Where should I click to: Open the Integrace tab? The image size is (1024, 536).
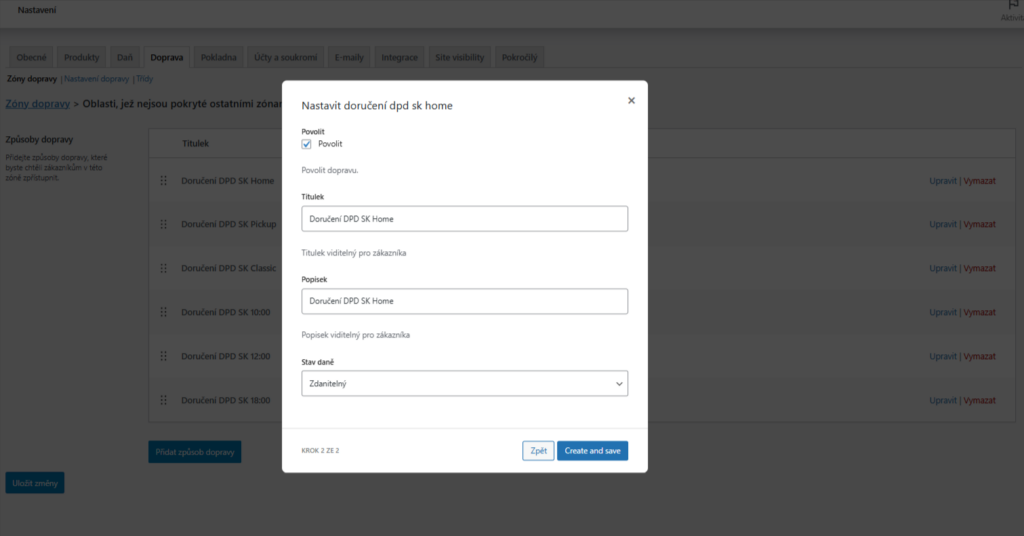(399, 57)
